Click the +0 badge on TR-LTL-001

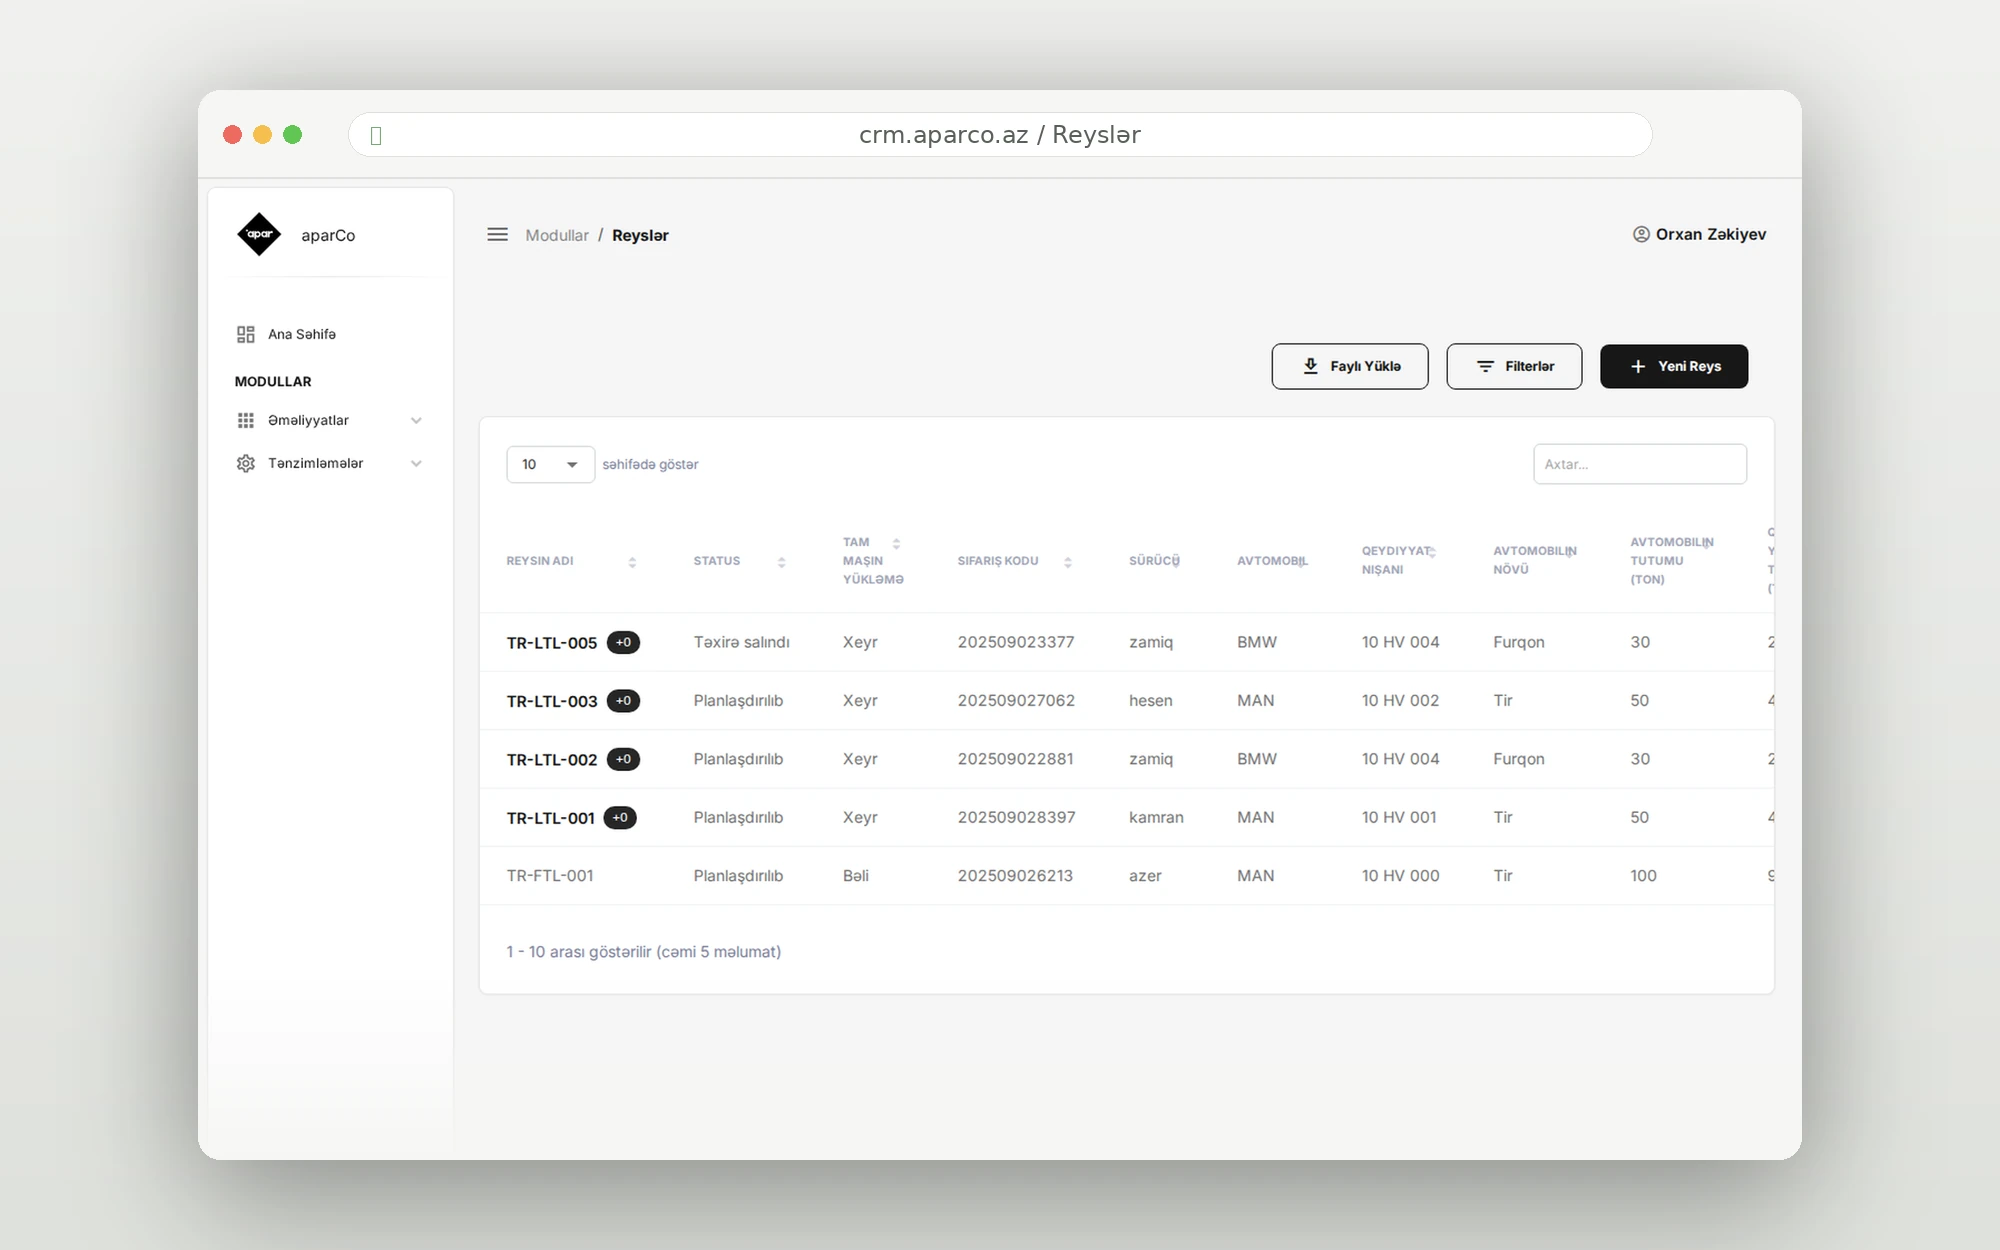pos(620,818)
